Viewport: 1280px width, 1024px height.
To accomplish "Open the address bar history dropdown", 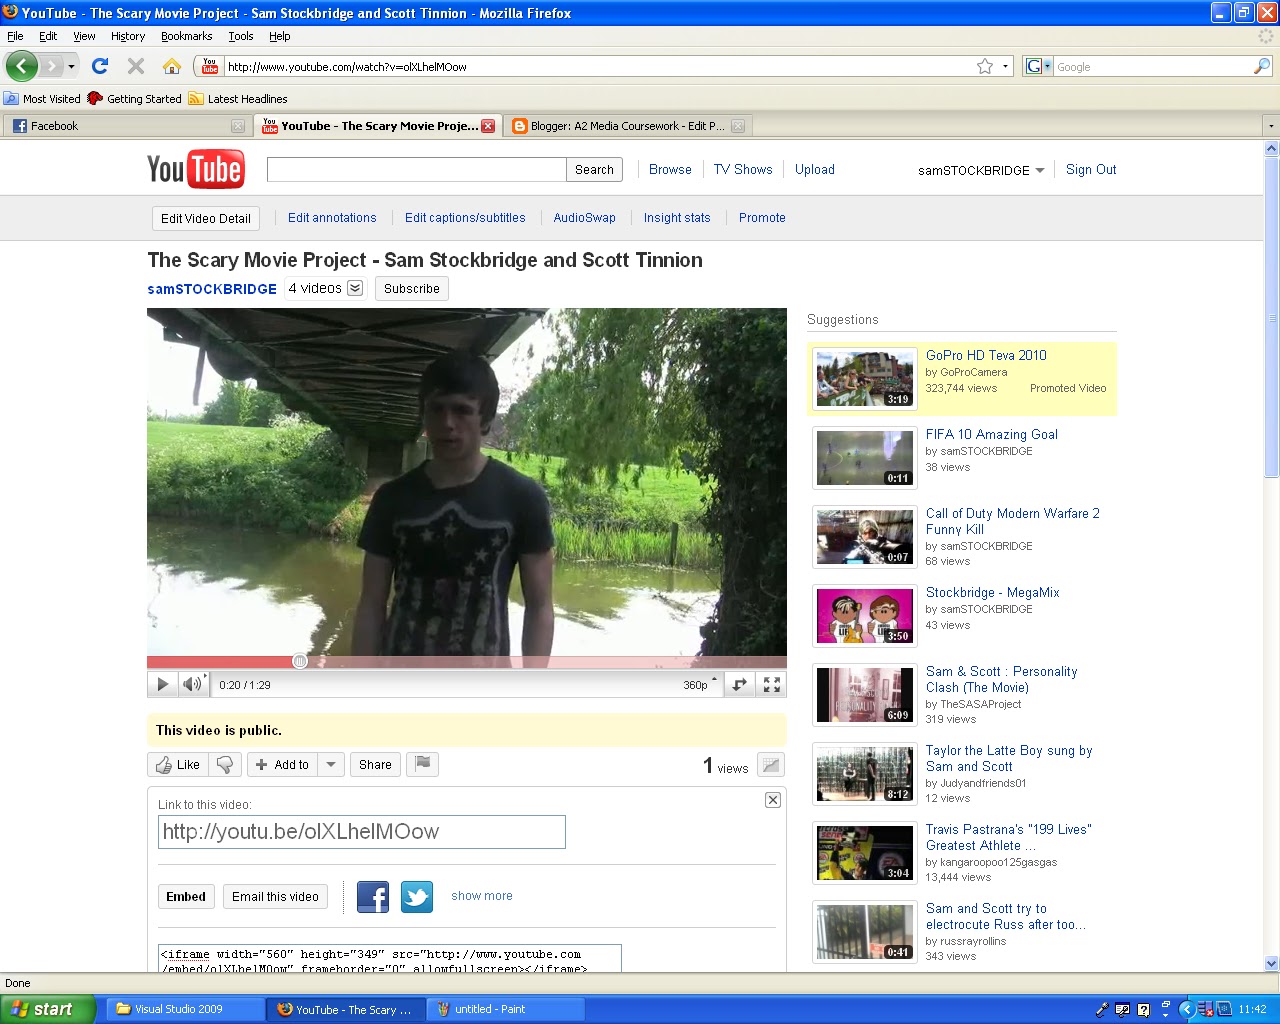I will (x=1006, y=67).
